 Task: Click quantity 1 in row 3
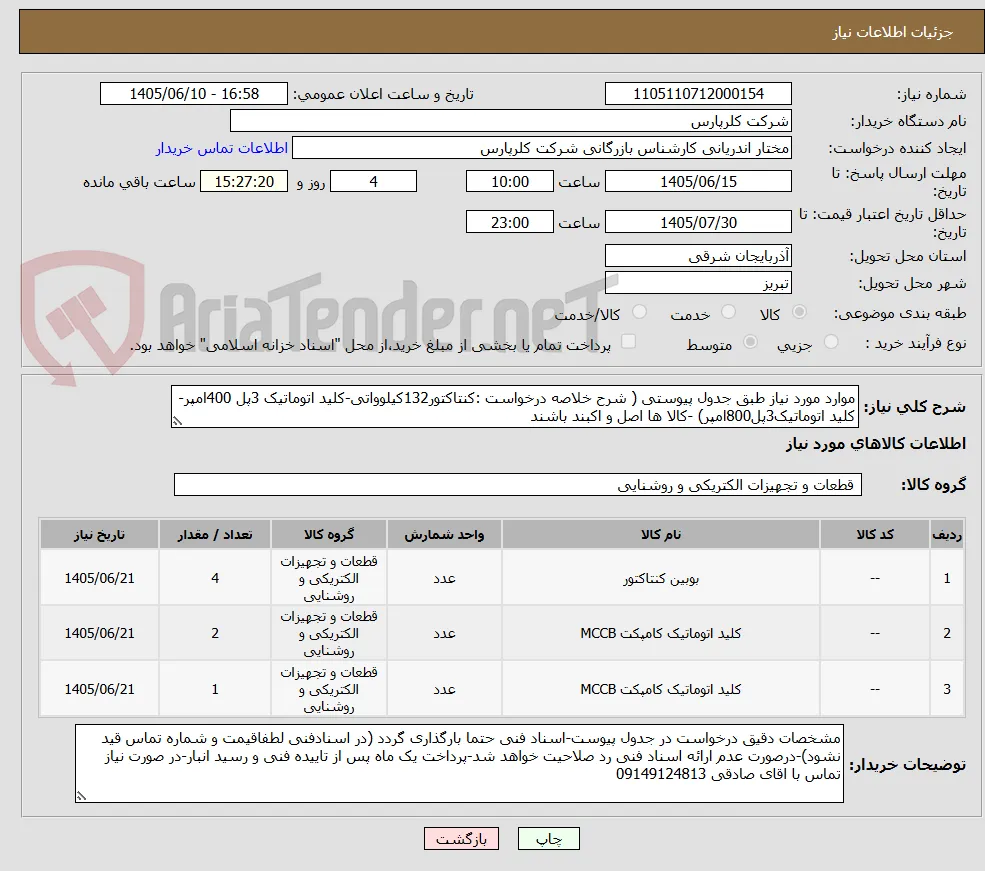pos(215,689)
